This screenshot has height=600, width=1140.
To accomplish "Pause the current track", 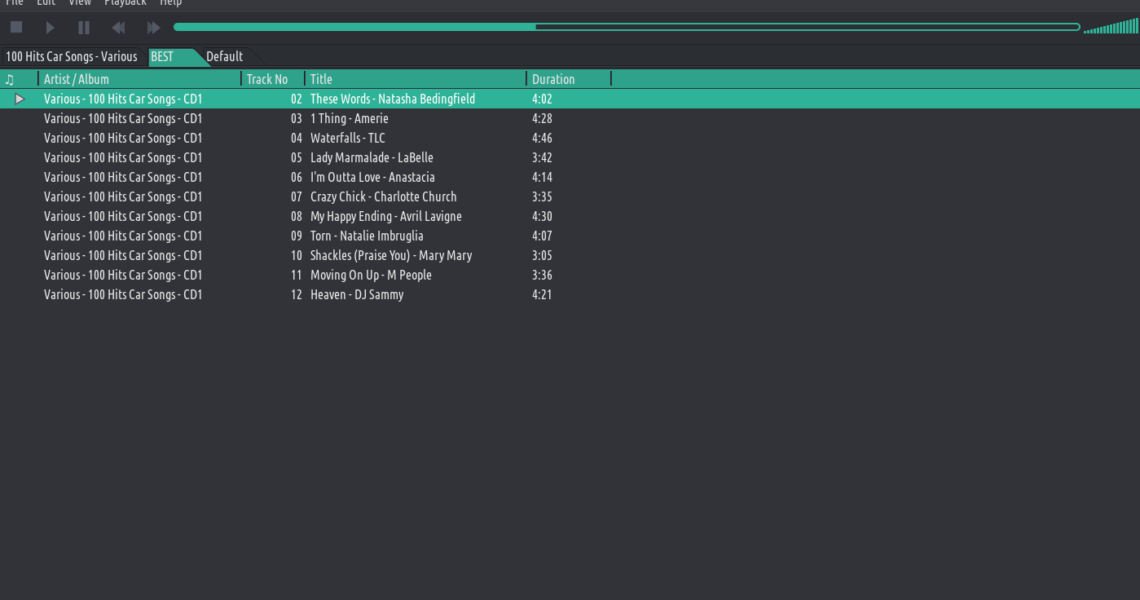I will (84, 28).
